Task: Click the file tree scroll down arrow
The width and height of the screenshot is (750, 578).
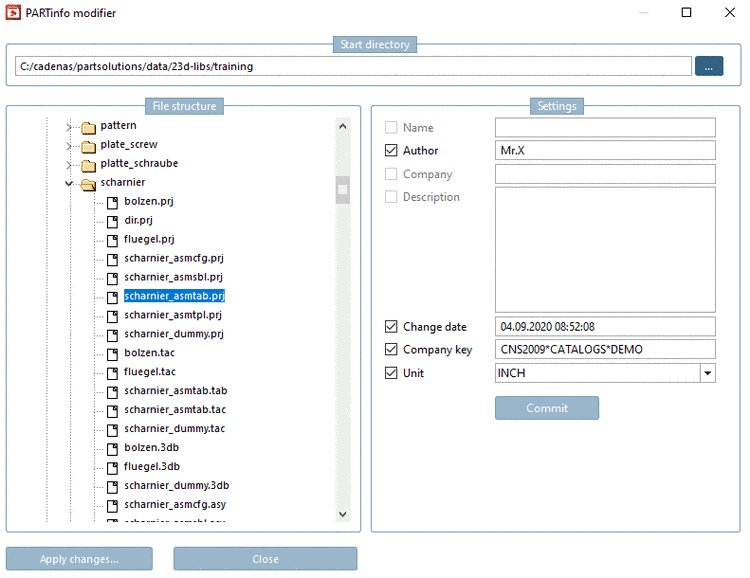Action: pyautogui.click(x=342, y=514)
